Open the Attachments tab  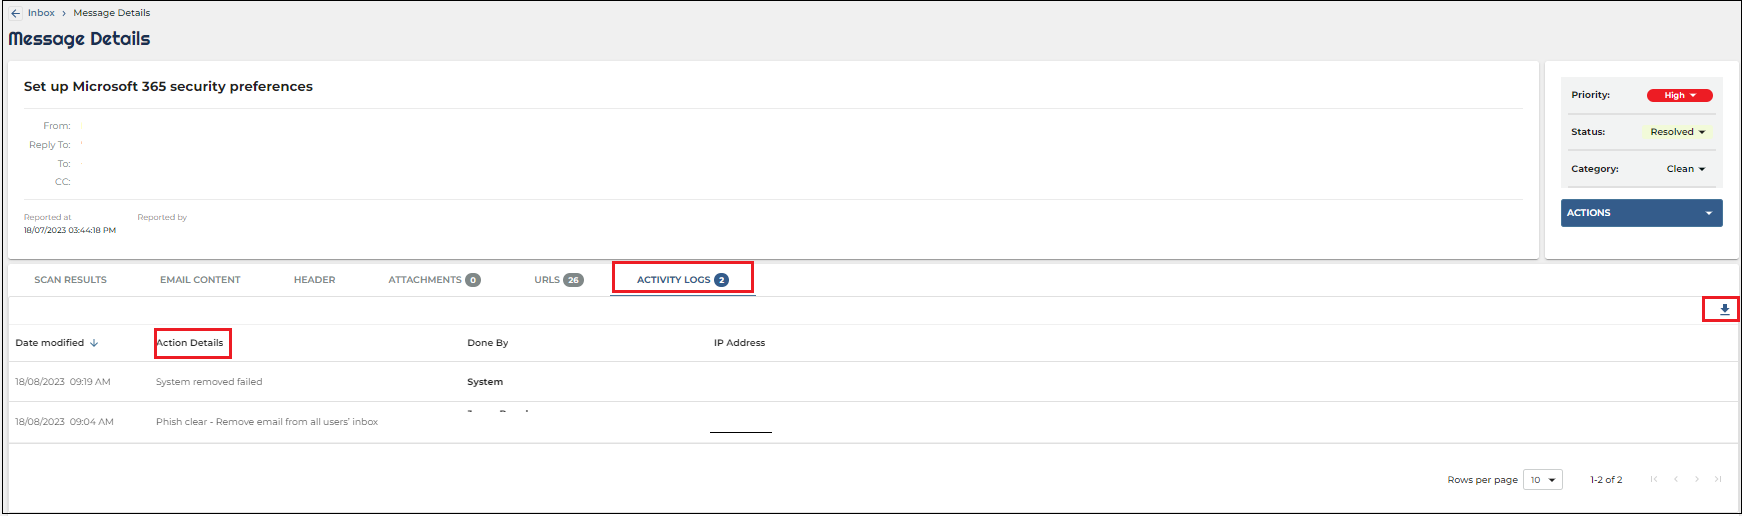point(434,280)
